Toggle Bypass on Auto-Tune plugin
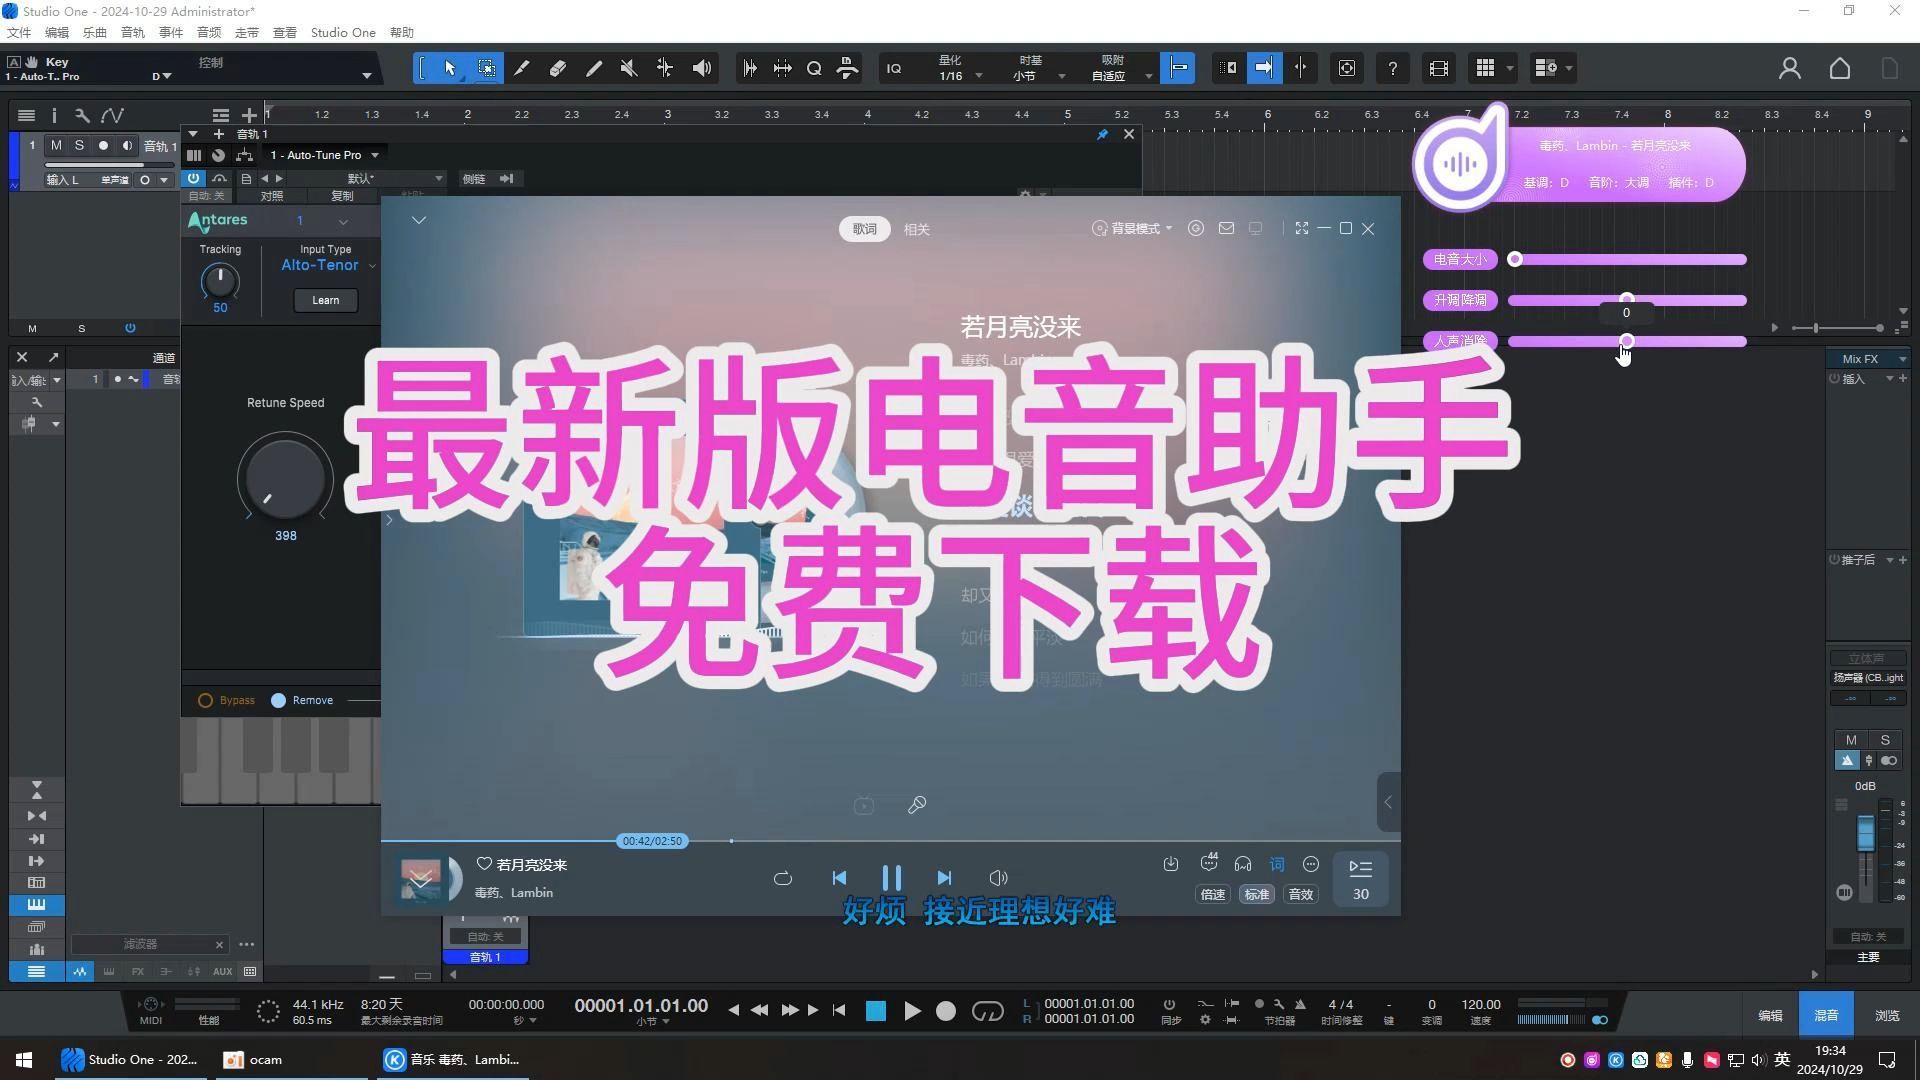The image size is (1920, 1080). click(x=206, y=699)
